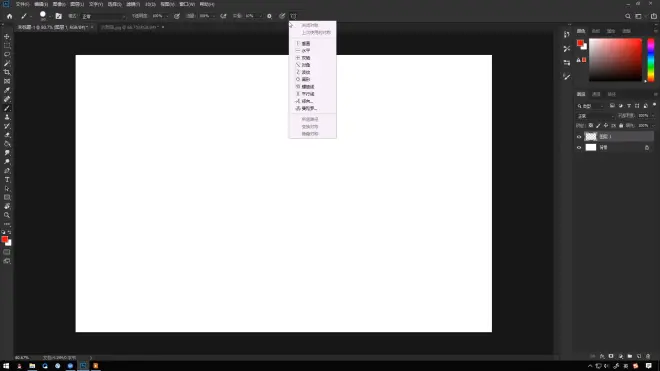This screenshot has height=371, width=660.
Task: Select the History Brush tool
Action: tap(7, 126)
